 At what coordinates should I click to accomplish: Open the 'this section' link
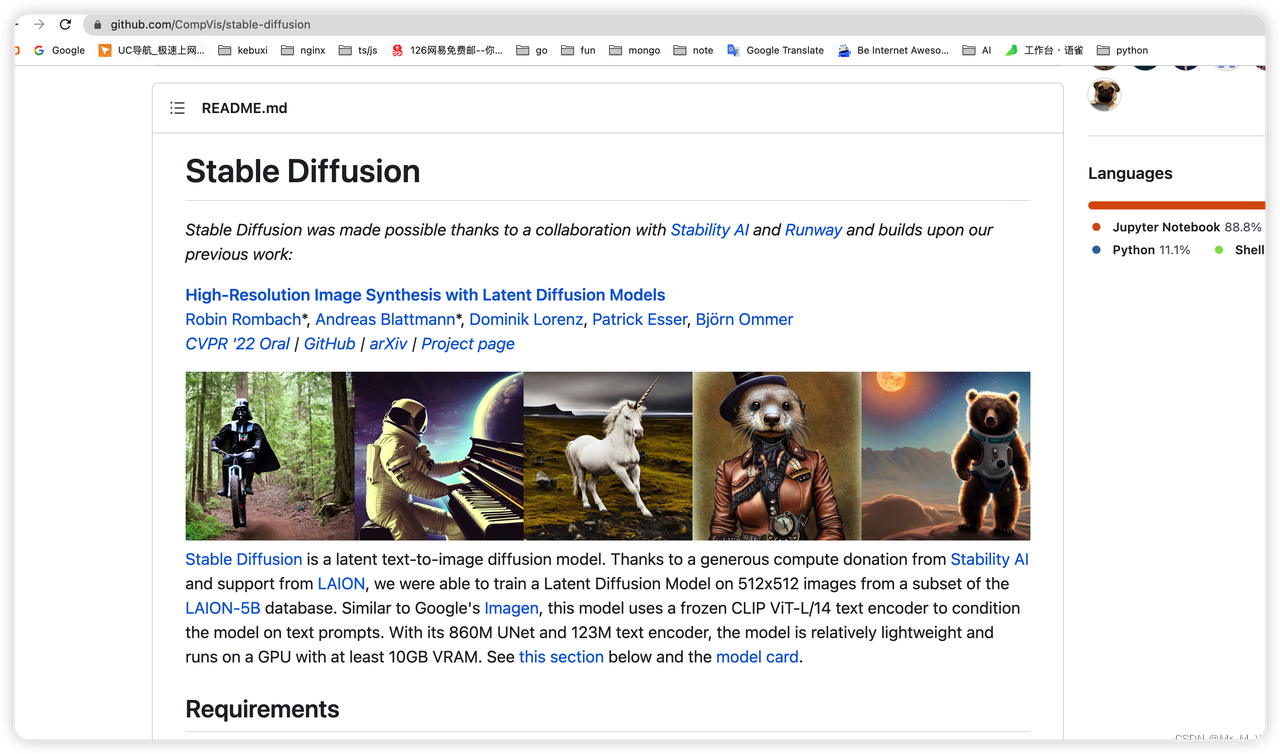[x=561, y=657]
